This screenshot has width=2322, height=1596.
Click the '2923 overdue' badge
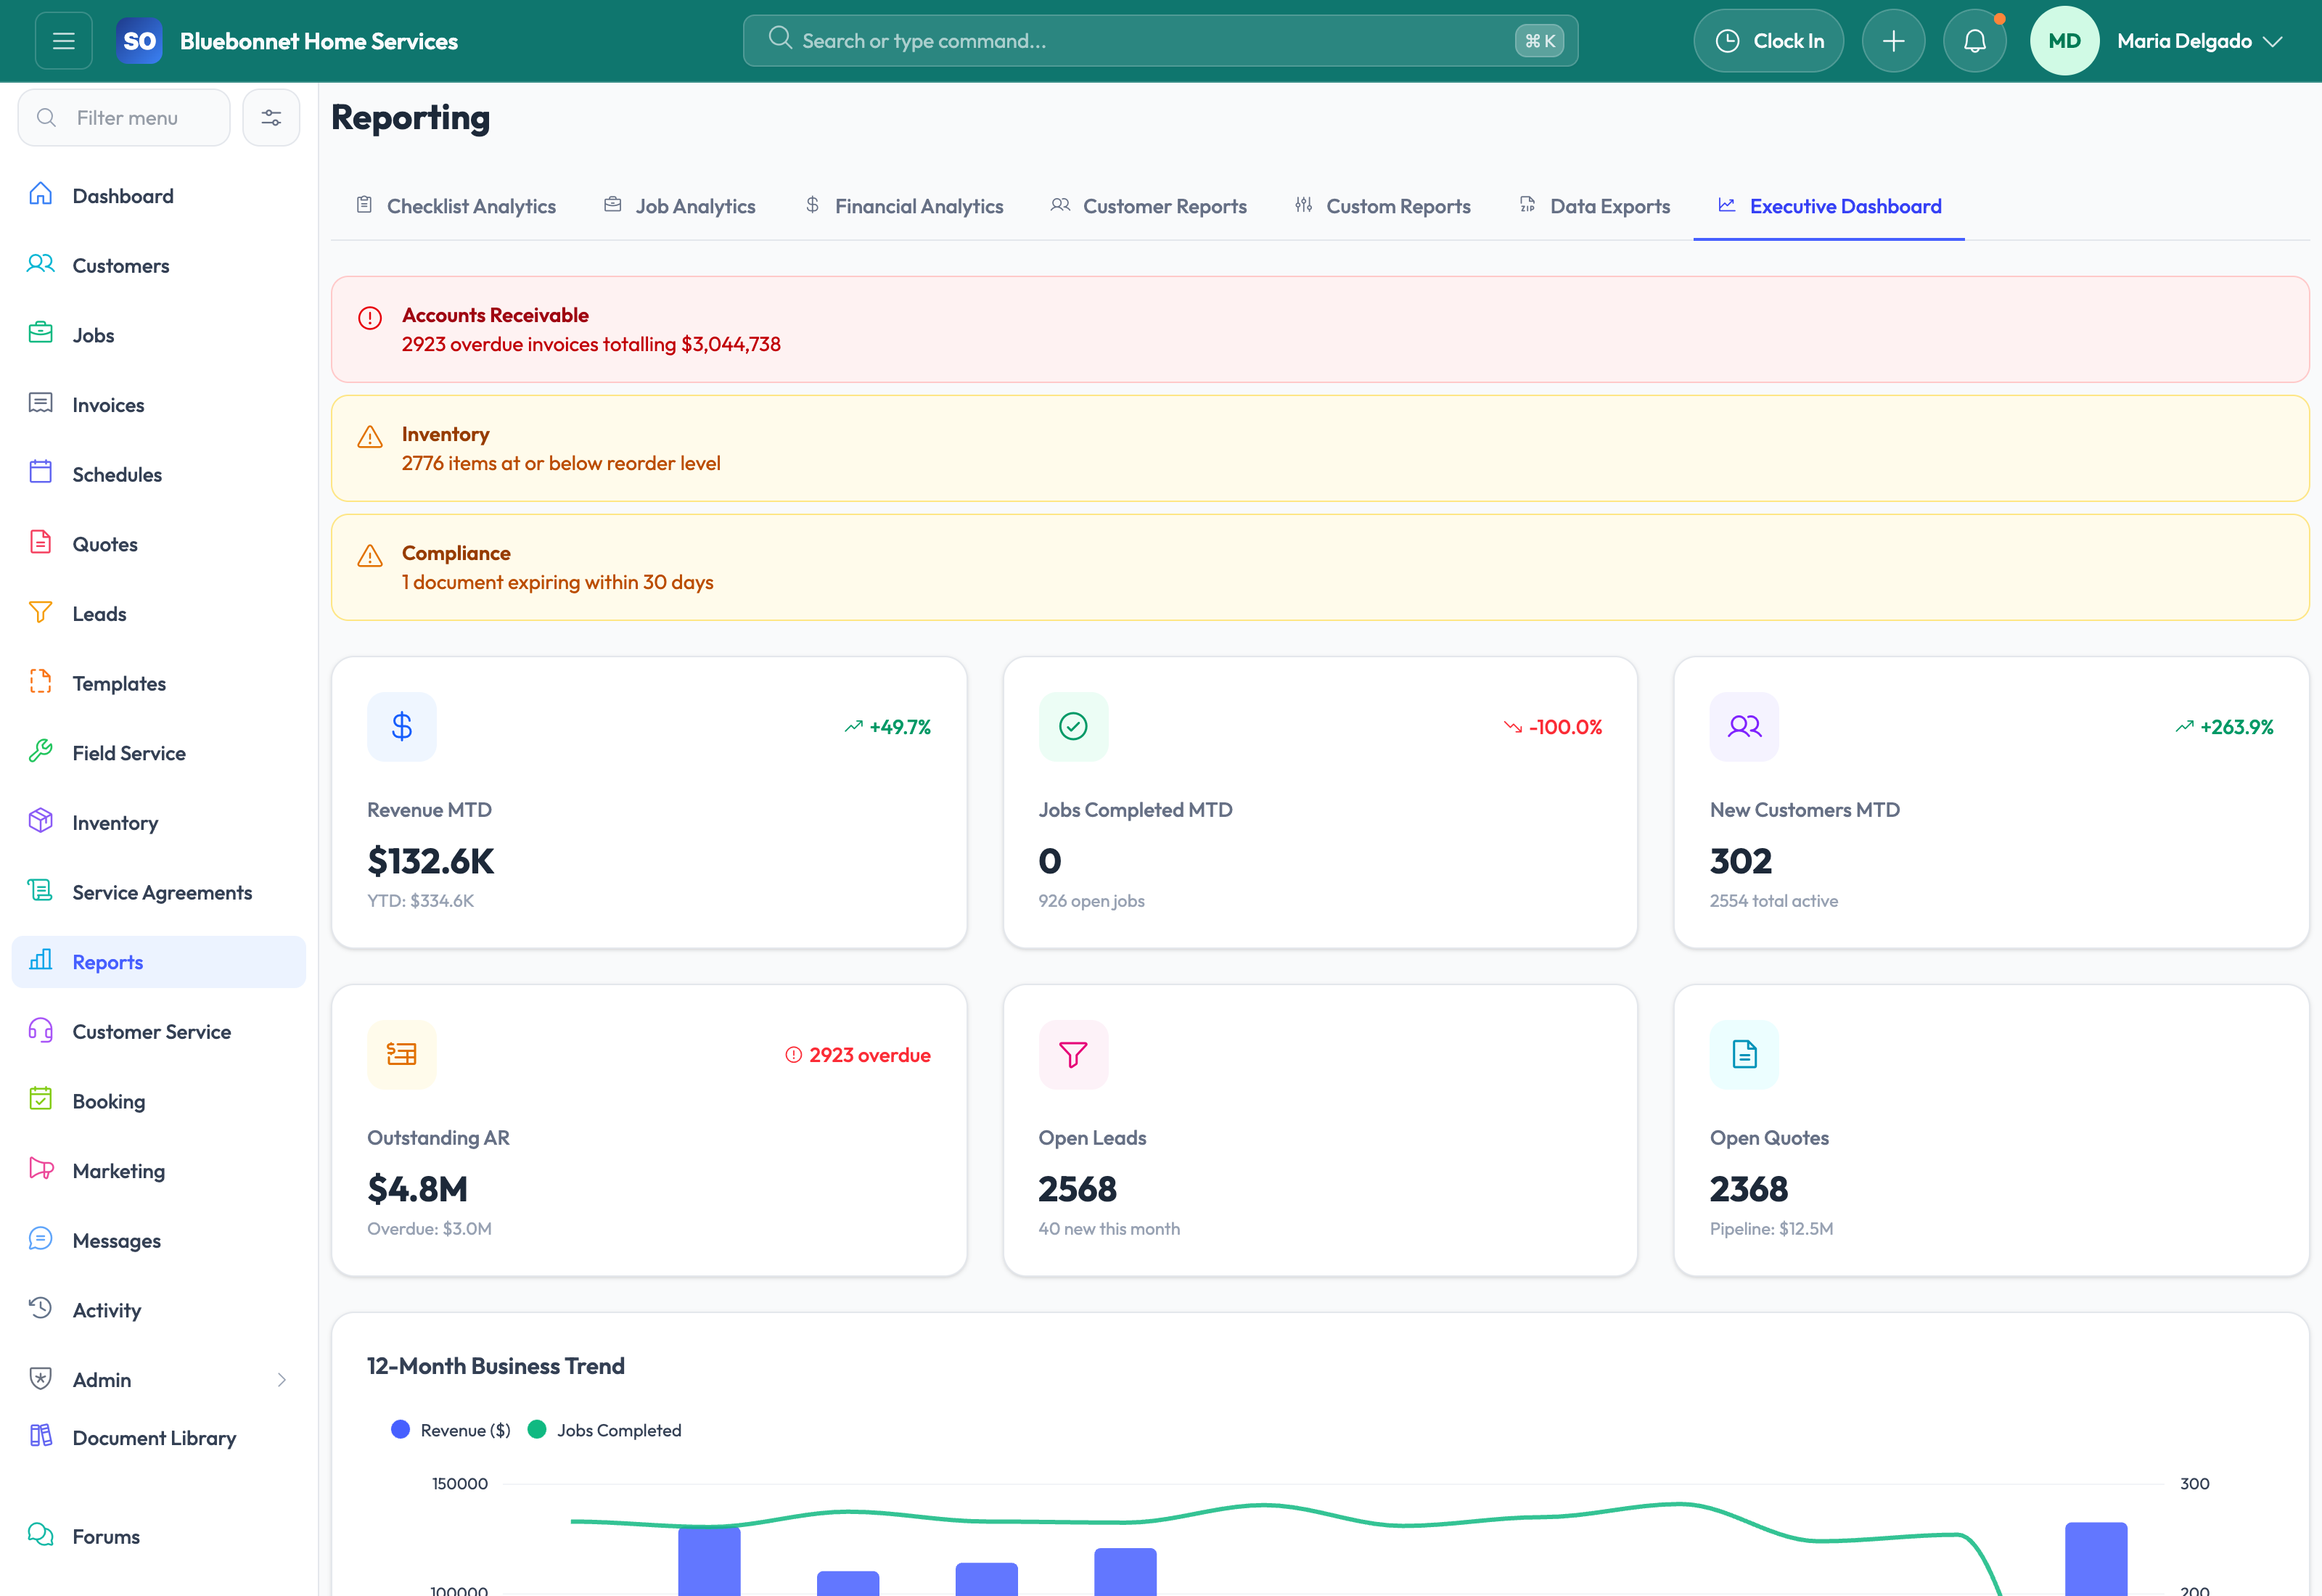(x=858, y=1055)
